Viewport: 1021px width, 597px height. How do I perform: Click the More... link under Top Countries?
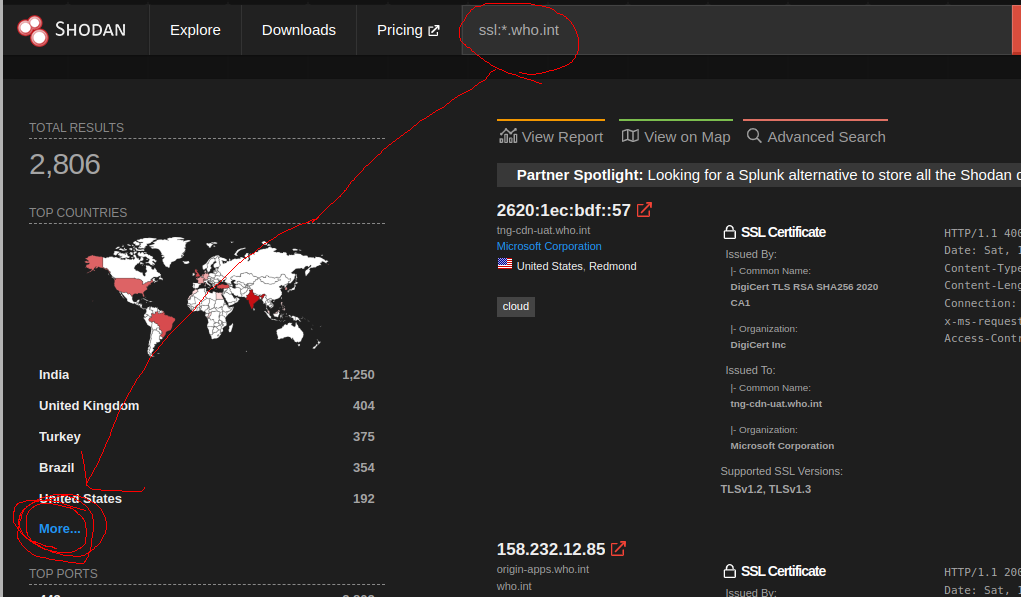[x=60, y=529]
